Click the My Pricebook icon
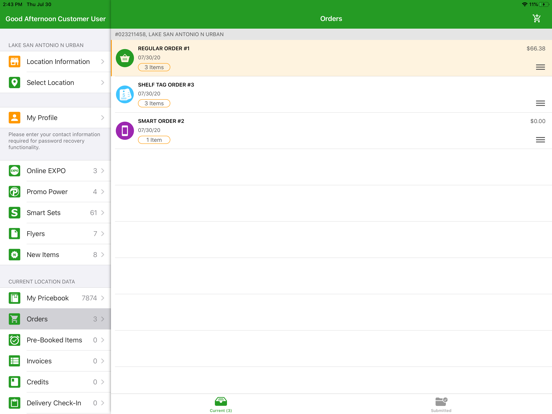The height and width of the screenshot is (414, 552). click(14, 298)
